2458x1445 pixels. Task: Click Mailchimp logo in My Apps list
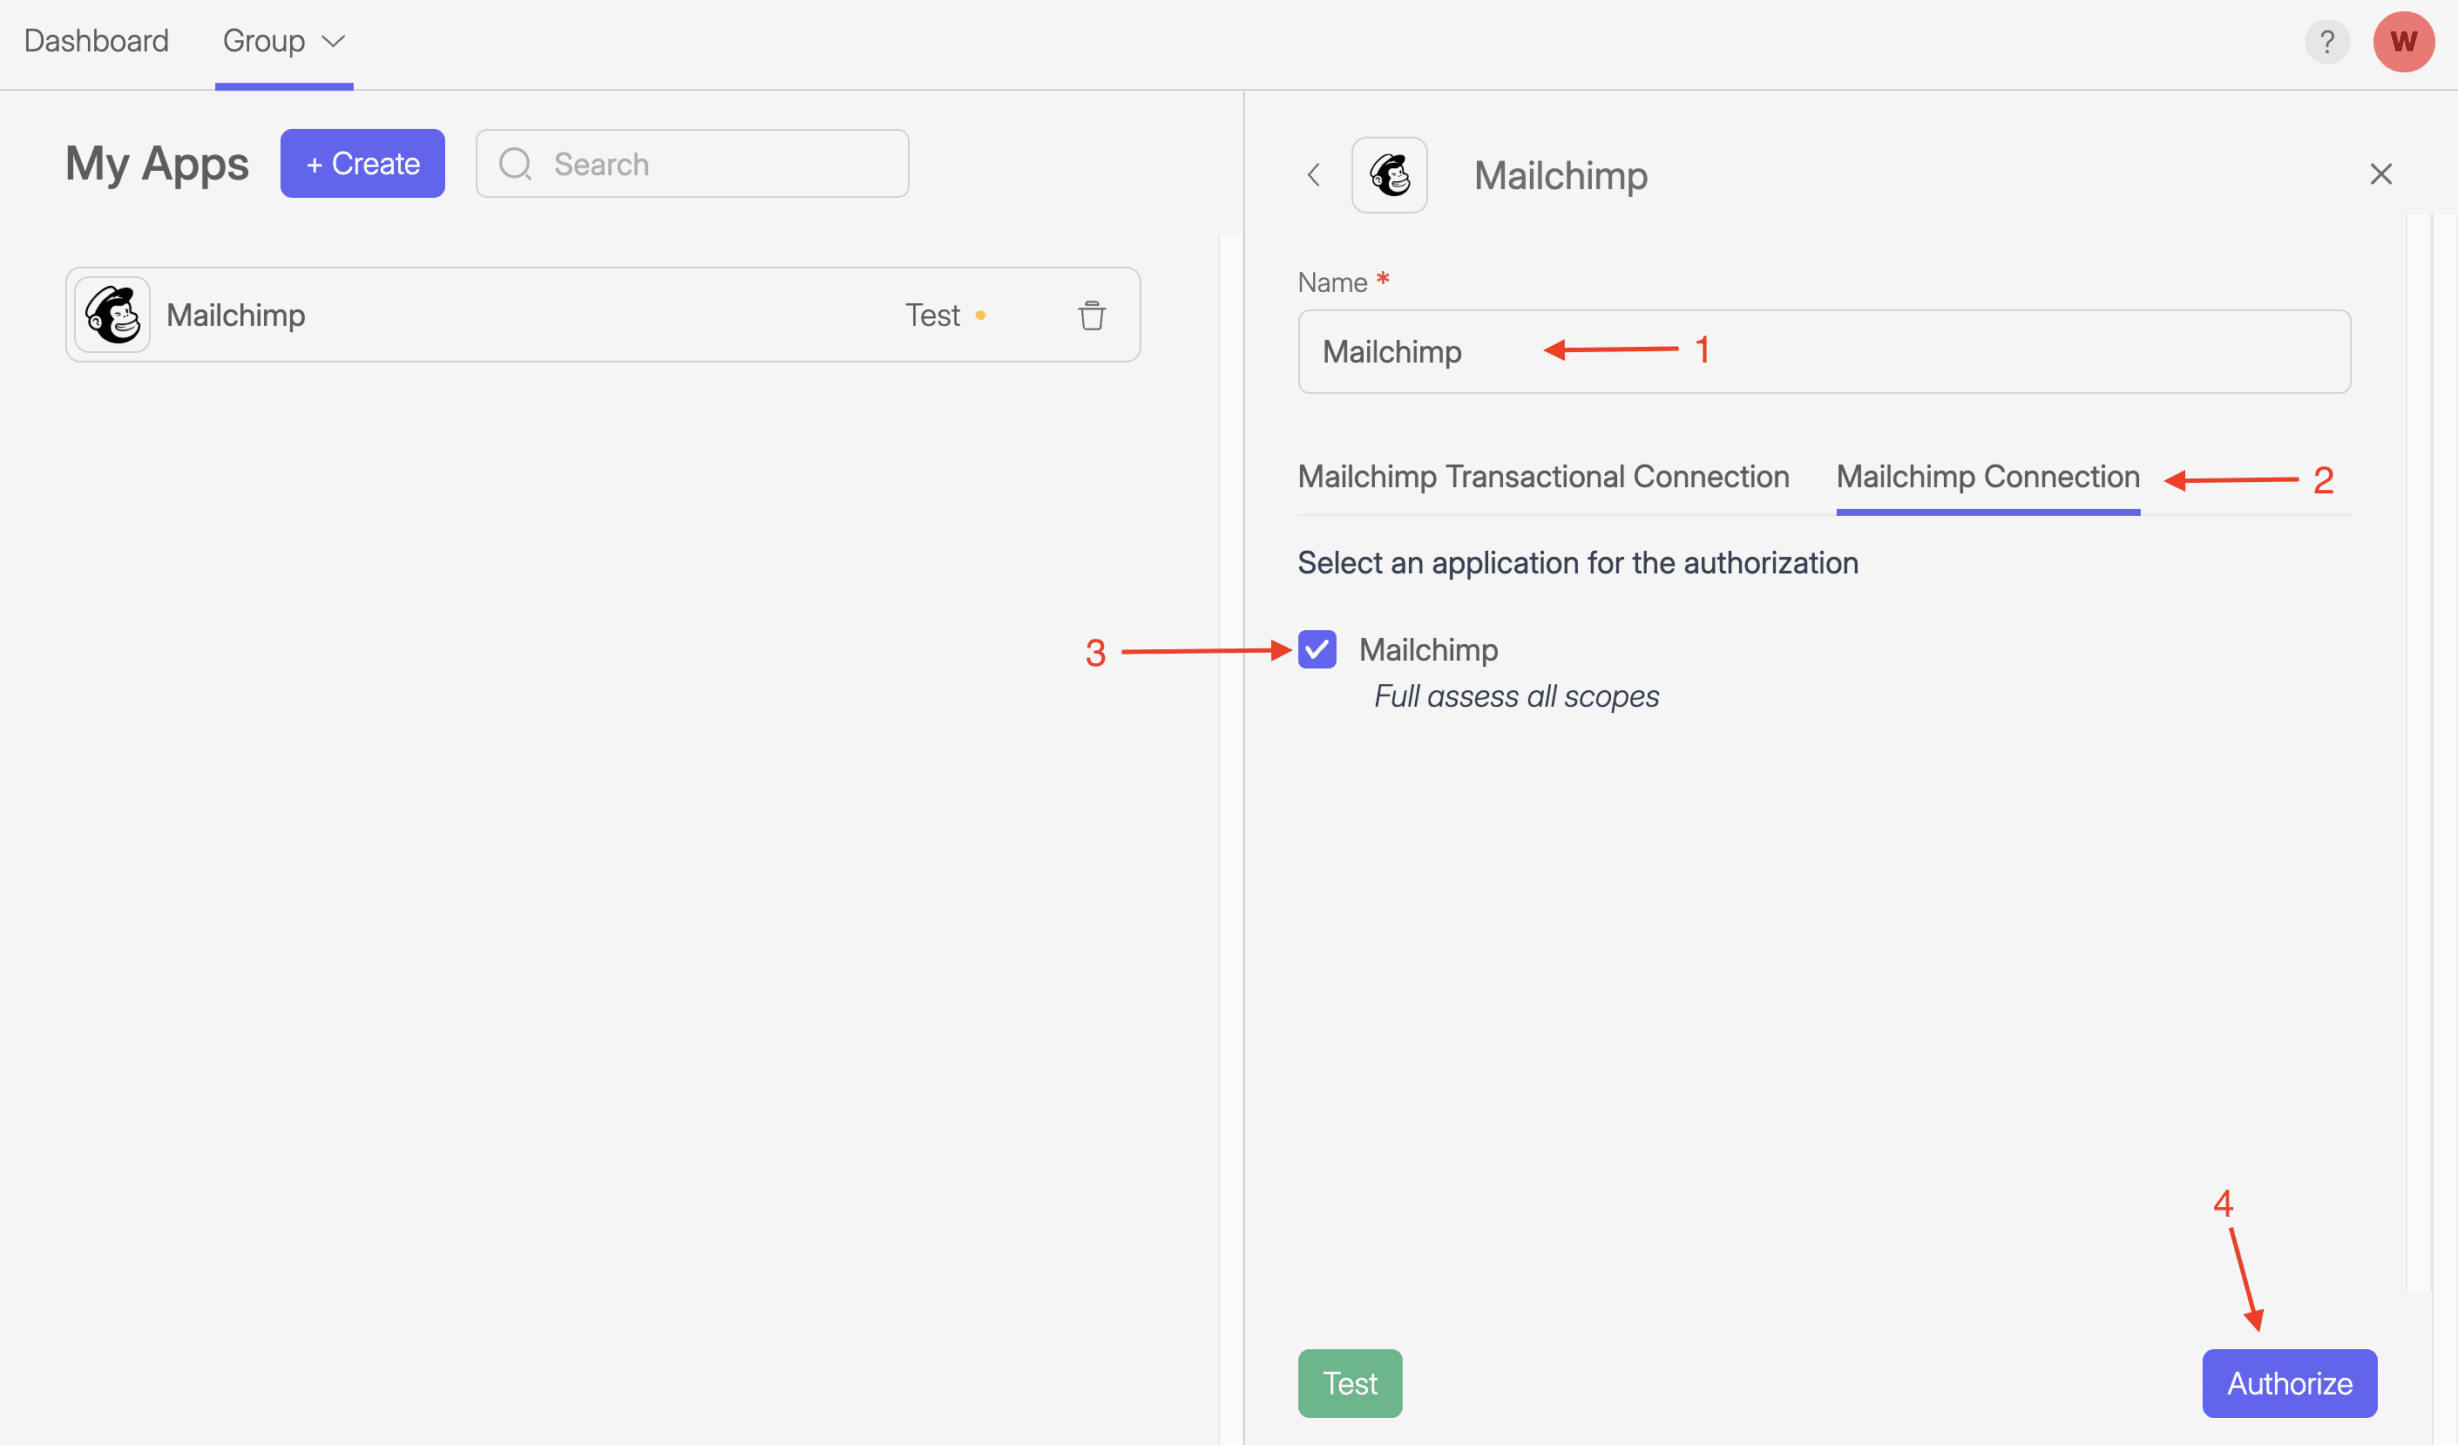coord(113,315)
